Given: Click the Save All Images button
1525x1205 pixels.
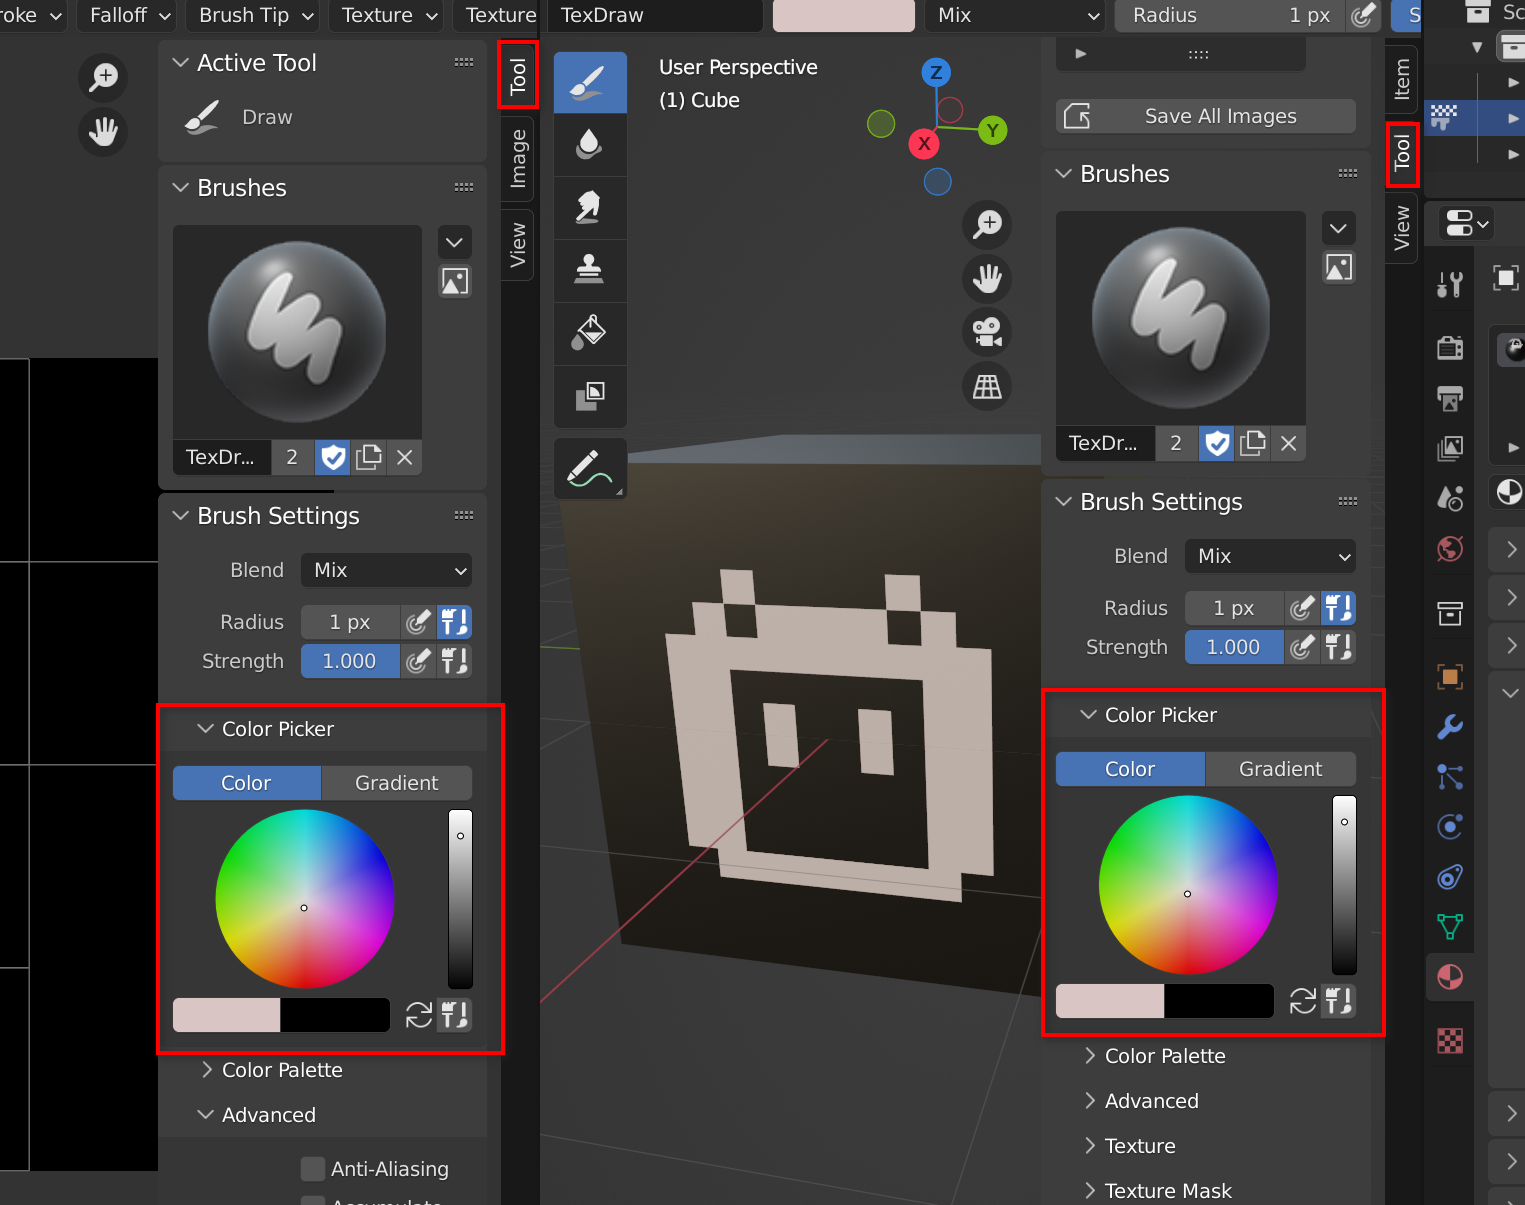Looking at the screenshot, I should click(x=1206, y=116).
